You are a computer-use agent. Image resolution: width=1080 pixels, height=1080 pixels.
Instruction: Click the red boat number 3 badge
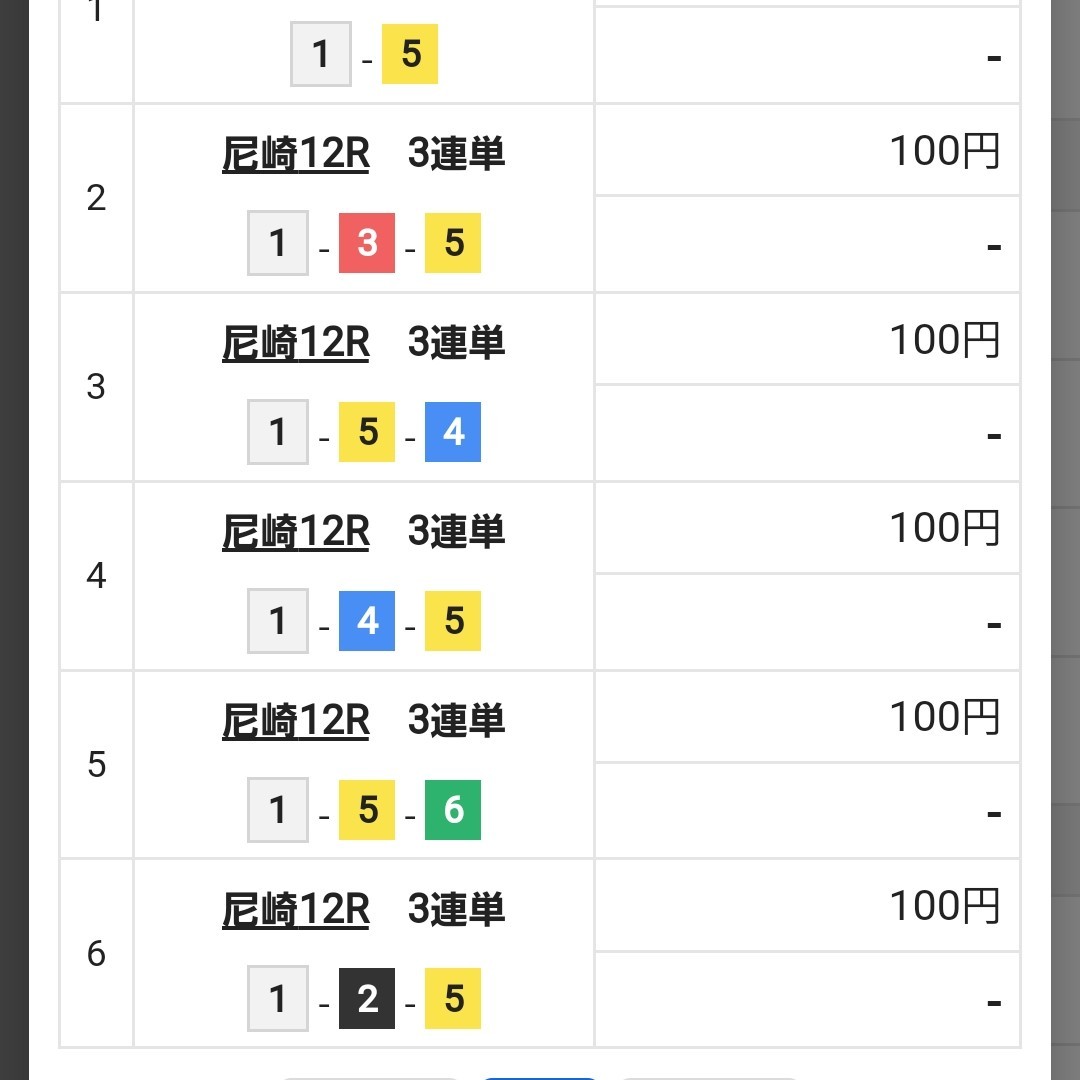[x=367, y=244]
